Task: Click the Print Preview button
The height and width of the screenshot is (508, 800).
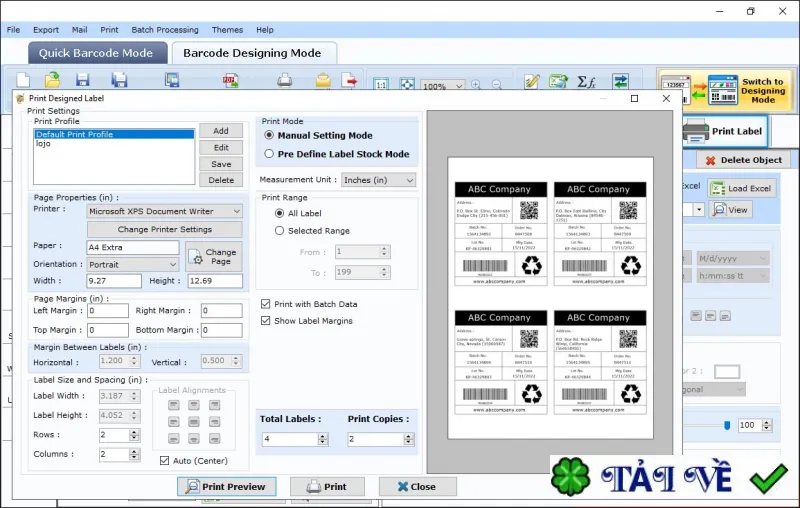Action: [227, 487]
